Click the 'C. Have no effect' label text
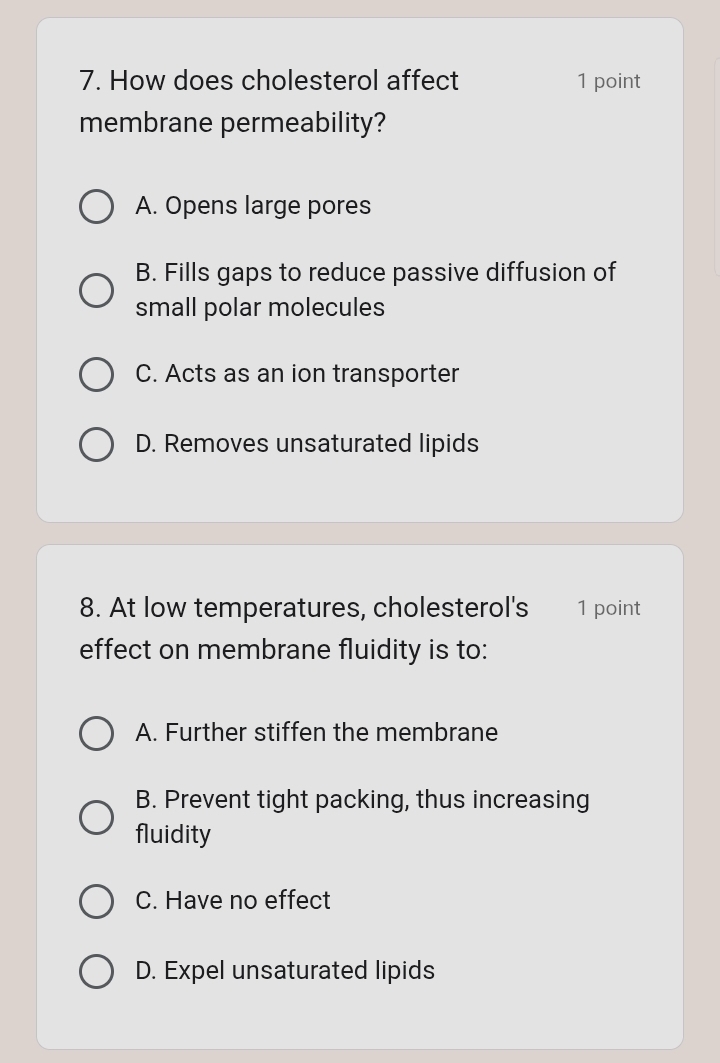Screen dimensions: 720x1063 point(233,901)
